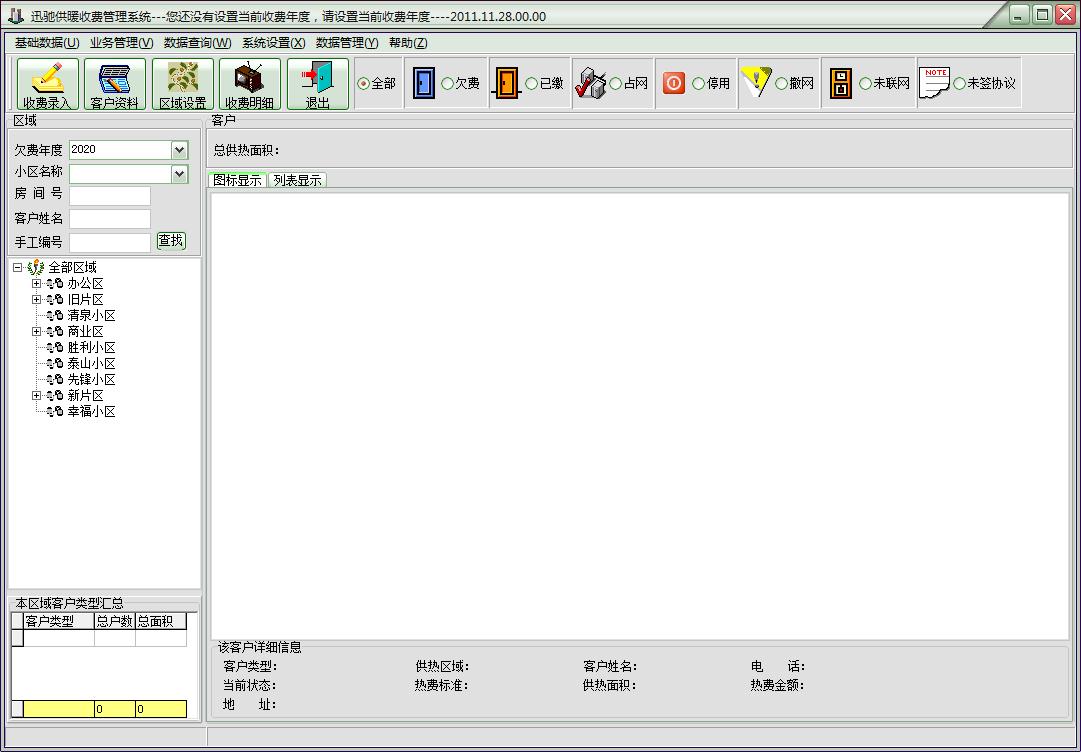Image resolution: width=1081 pixels, height=752 pixels.
Task: Open the 客户资料 toolbar icon
Action: pos(114,83)
